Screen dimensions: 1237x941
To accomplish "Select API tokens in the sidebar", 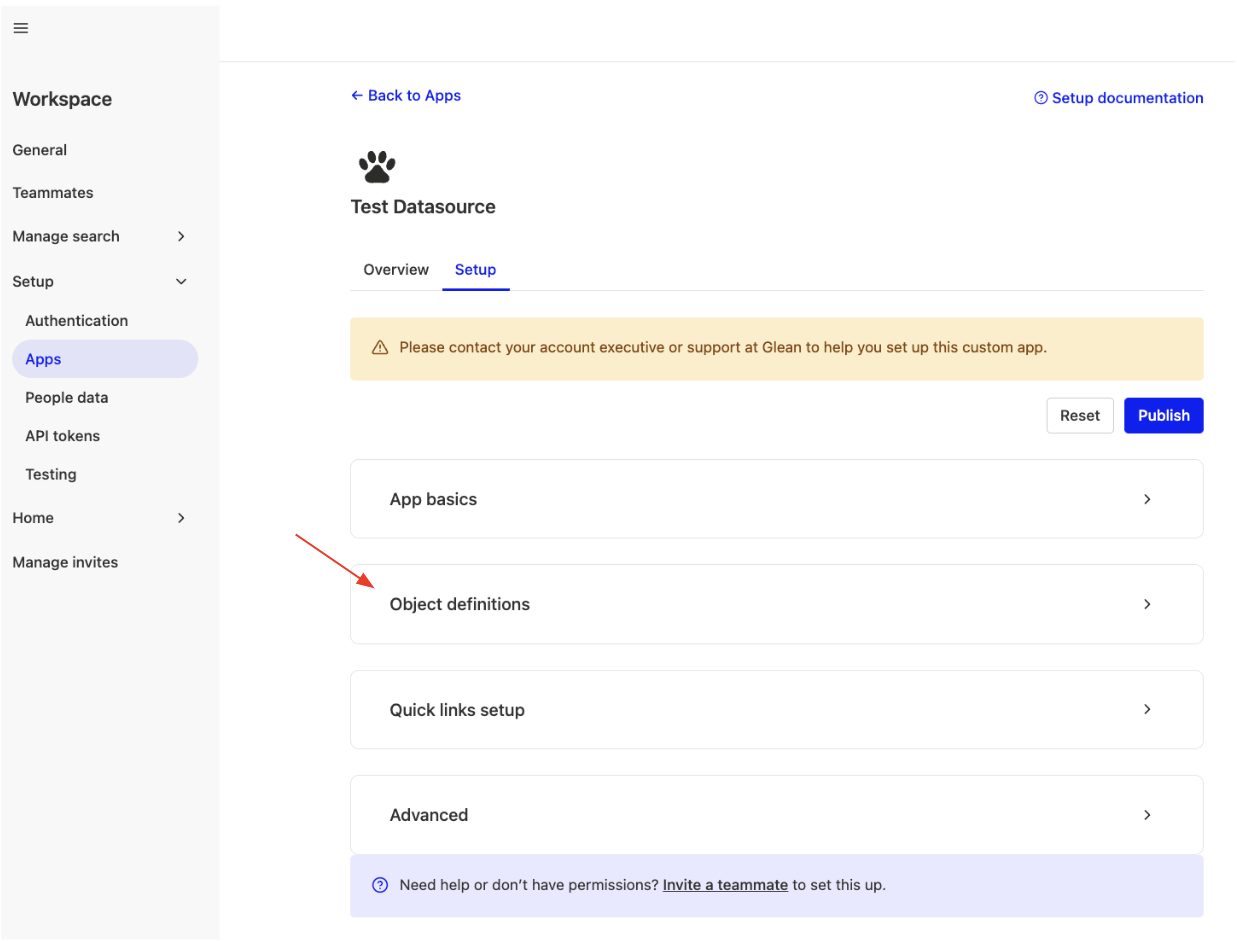I will 62,435.
